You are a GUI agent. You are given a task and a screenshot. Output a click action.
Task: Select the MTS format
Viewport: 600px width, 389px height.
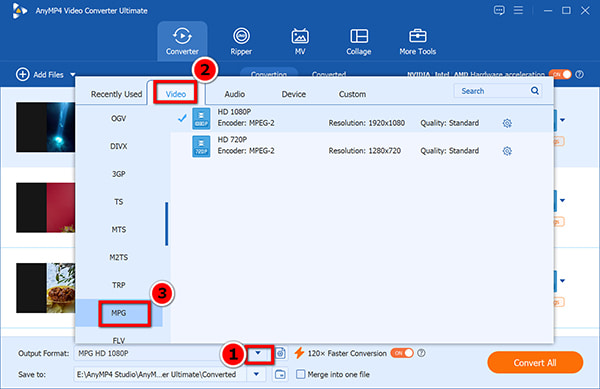(x=119, y=229)
